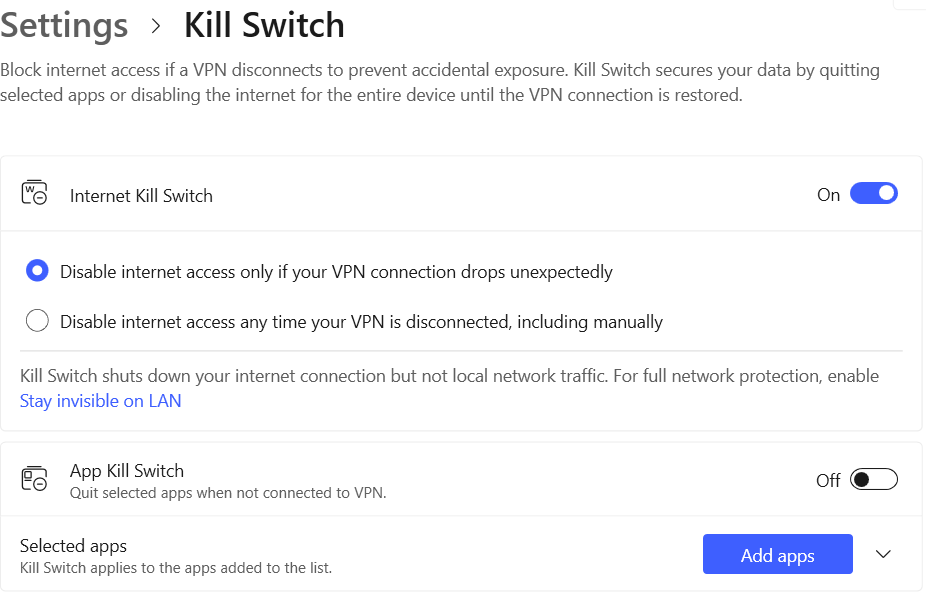Screen dimensions: 926x601
Task: Click the 'Block internet access' description paragraph
Action: click(x=440, y=83)
